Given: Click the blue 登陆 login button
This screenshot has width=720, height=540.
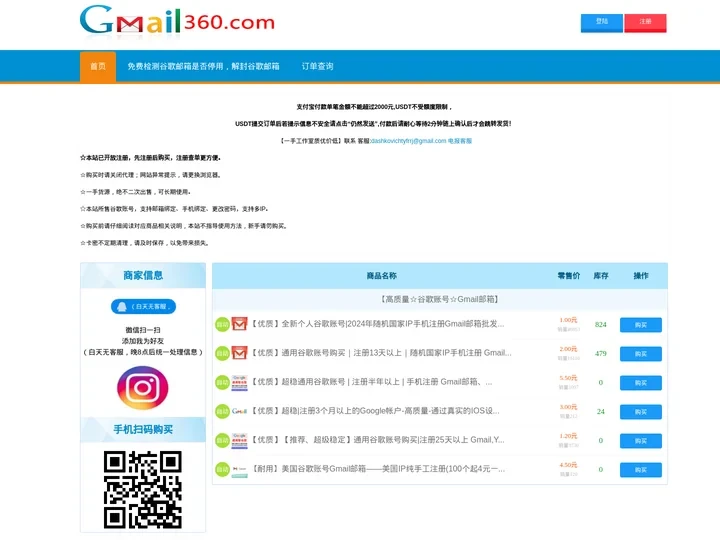Looking at the screenshot, I should [602, 22].
